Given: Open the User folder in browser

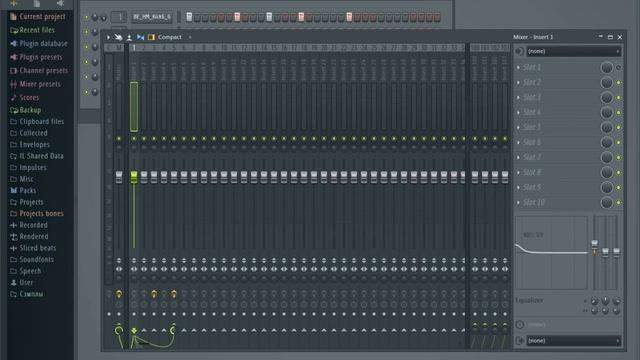Looking at the screenshot, I should click(22, 282).
